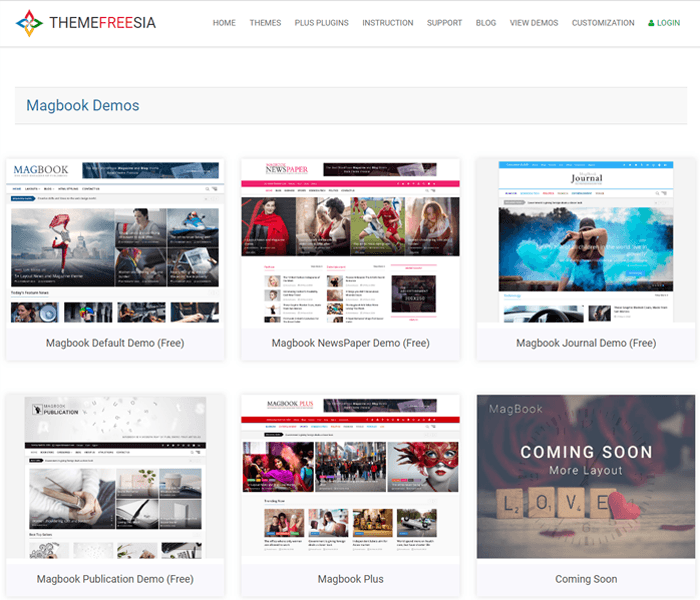Open the Magbook Default demo thumbnail

115,243
